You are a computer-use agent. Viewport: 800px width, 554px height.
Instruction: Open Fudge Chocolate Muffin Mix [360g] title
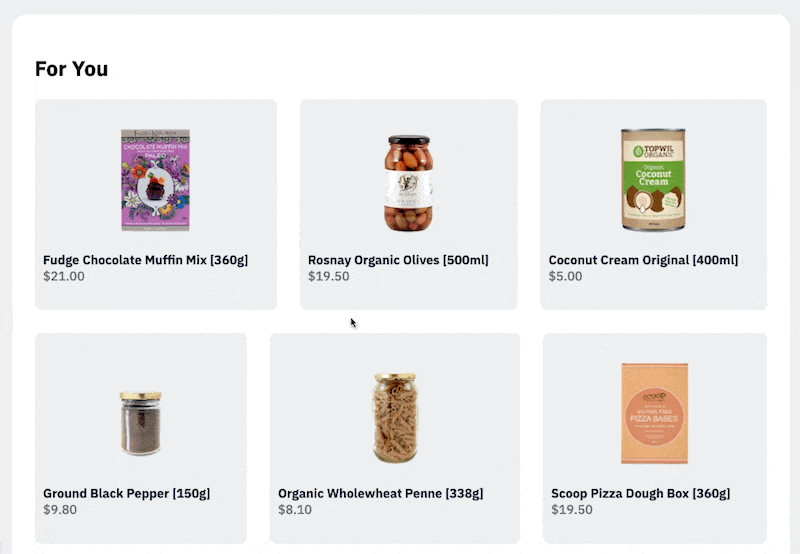[145, 260]
